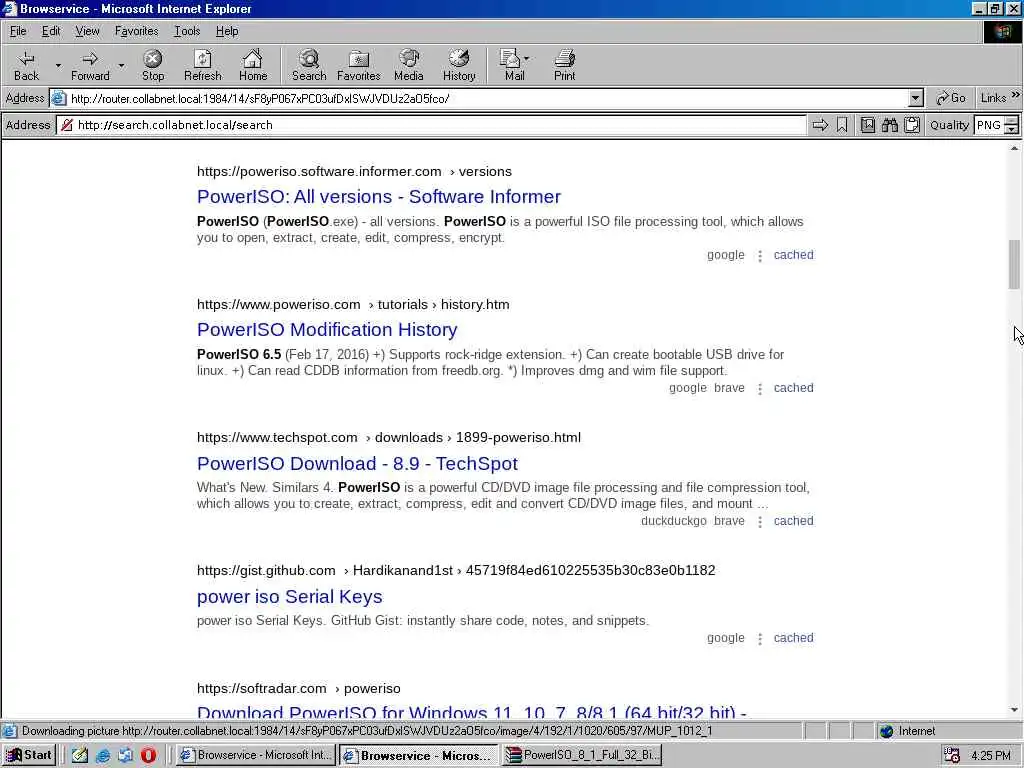Screen dimensions: 1024x768
Task: Click the Quality stepper arrows
Action: (x=1012, y=125)
